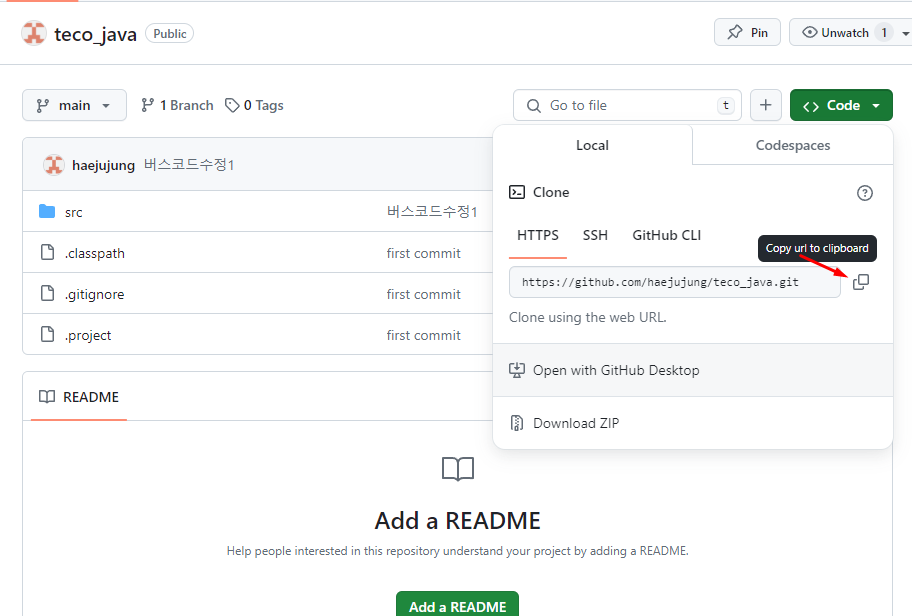Image resolution: width=912 pixels, height=616 pixels.
Task: Click the README book icon in tab
Action: pyautogui.click(x=47, y=397)
